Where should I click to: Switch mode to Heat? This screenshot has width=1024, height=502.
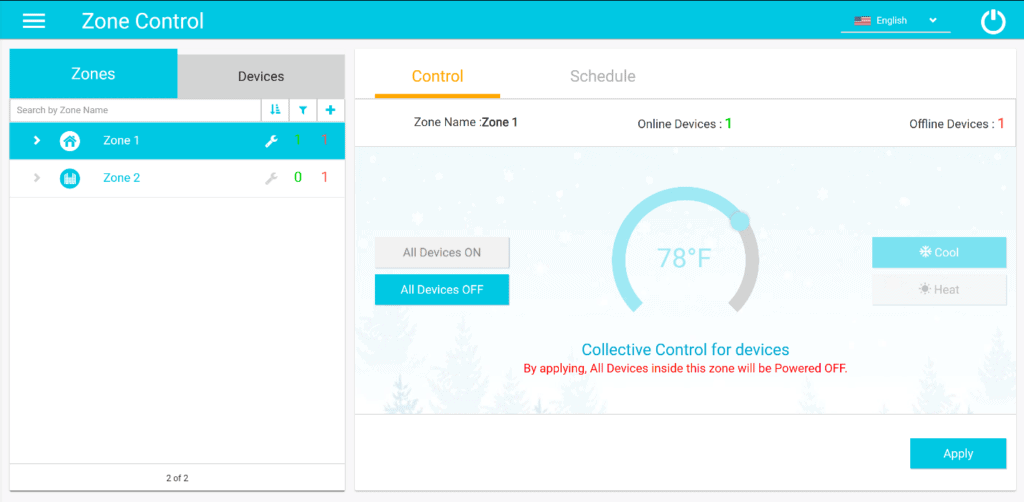[x=938, y=290]
